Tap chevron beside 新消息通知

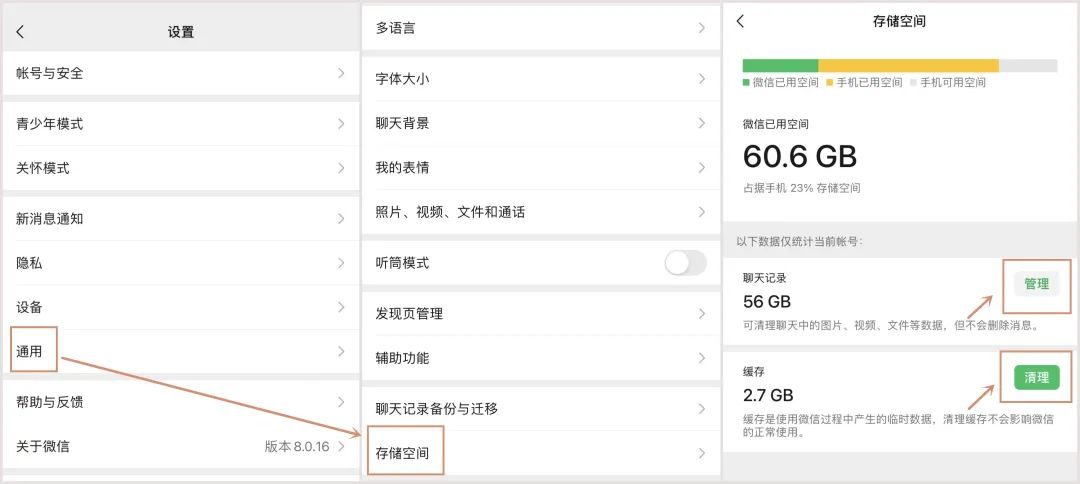click(341, 219)
